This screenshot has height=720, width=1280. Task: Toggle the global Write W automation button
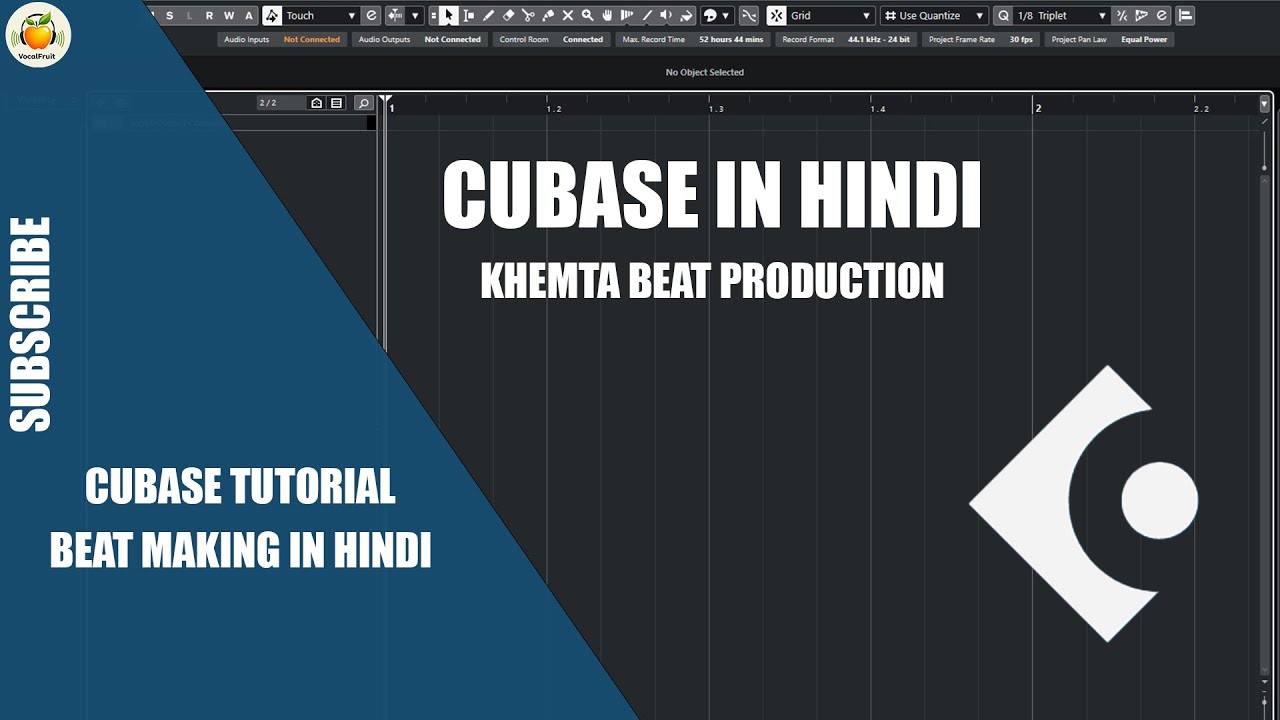click(229, 15)
